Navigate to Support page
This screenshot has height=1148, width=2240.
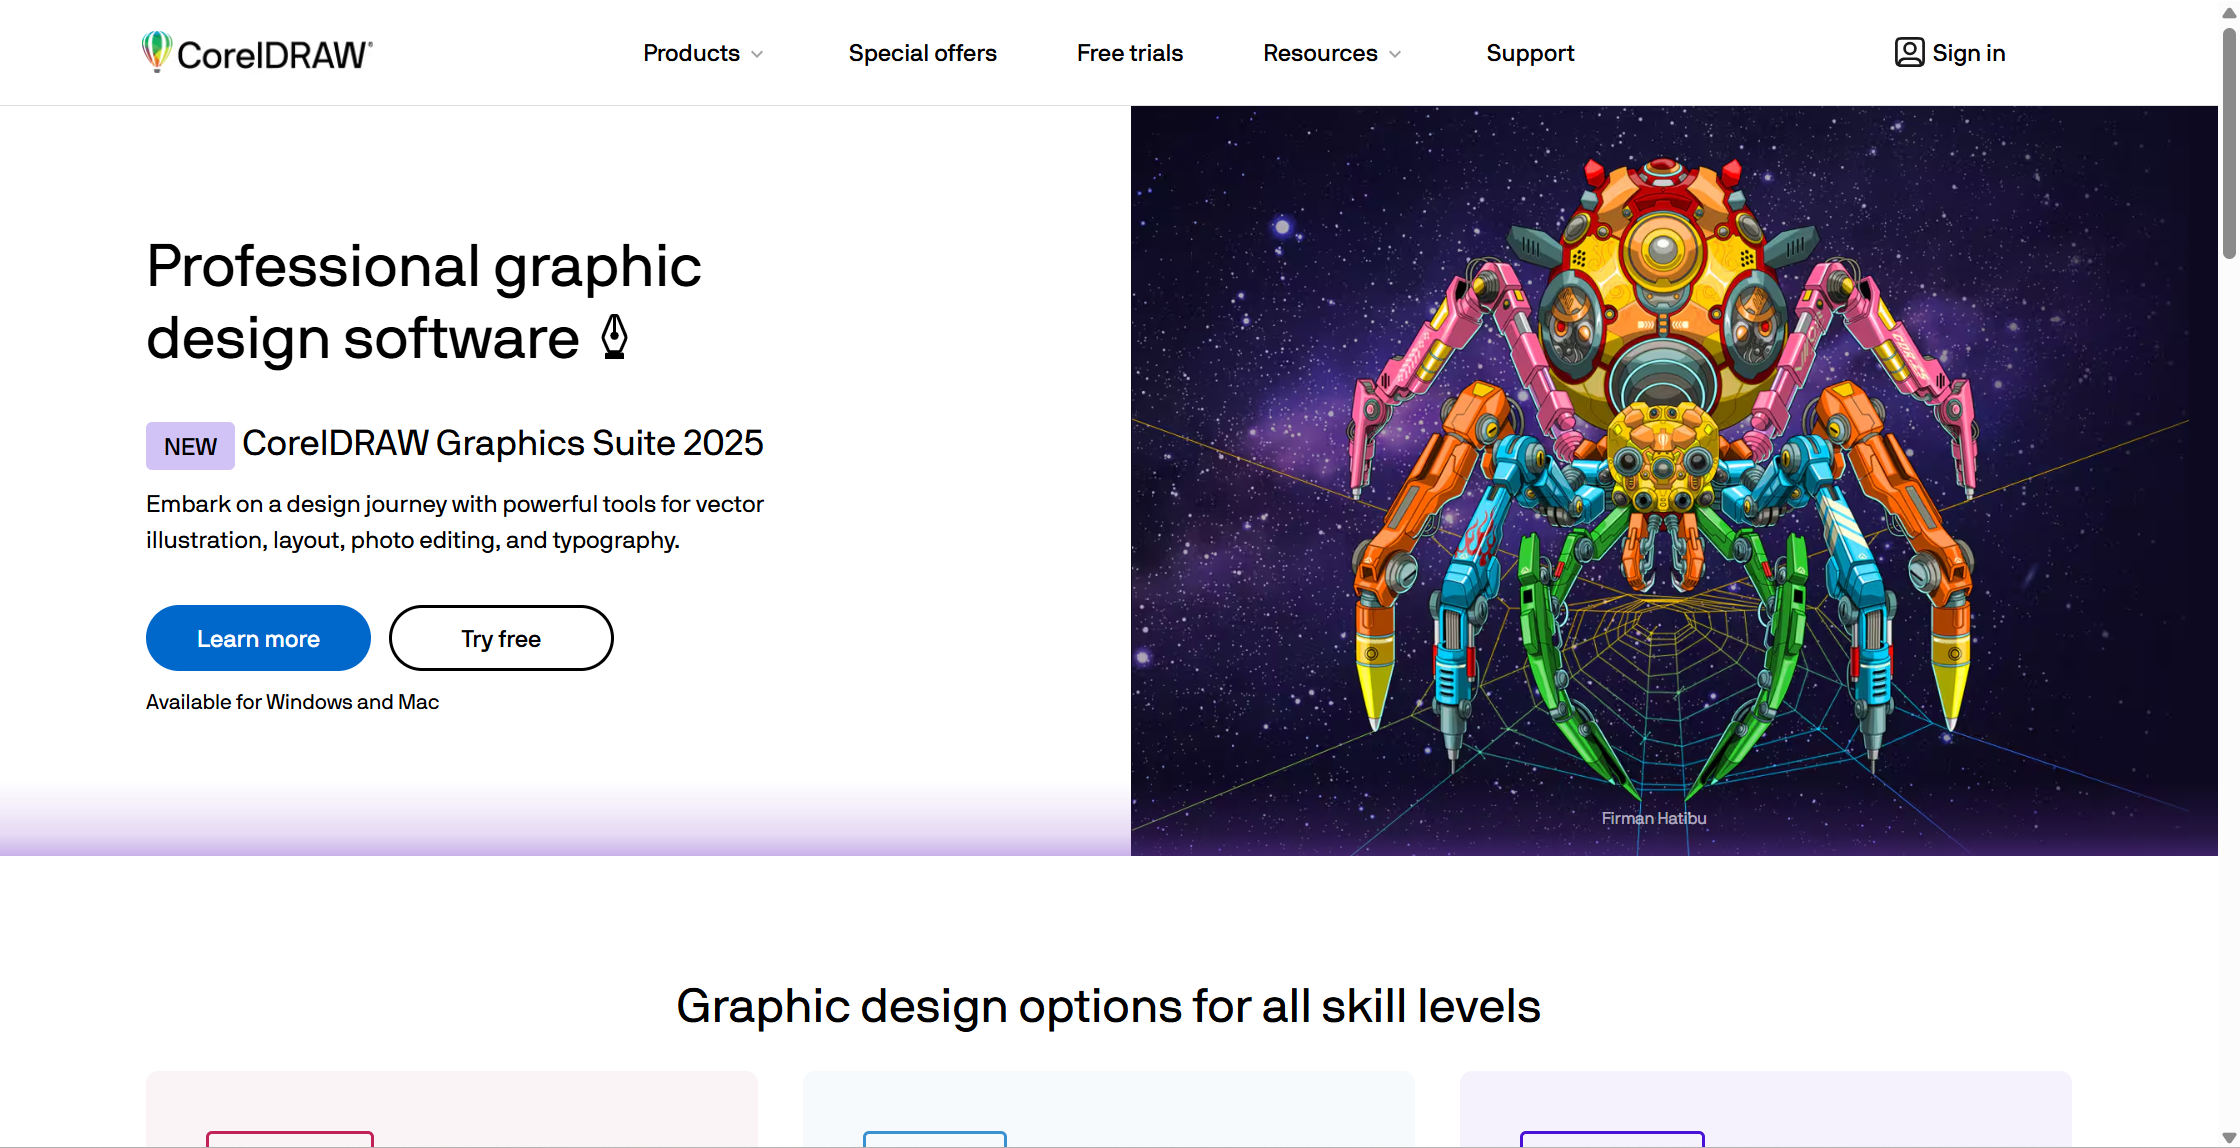click(x=1530, y=53)
